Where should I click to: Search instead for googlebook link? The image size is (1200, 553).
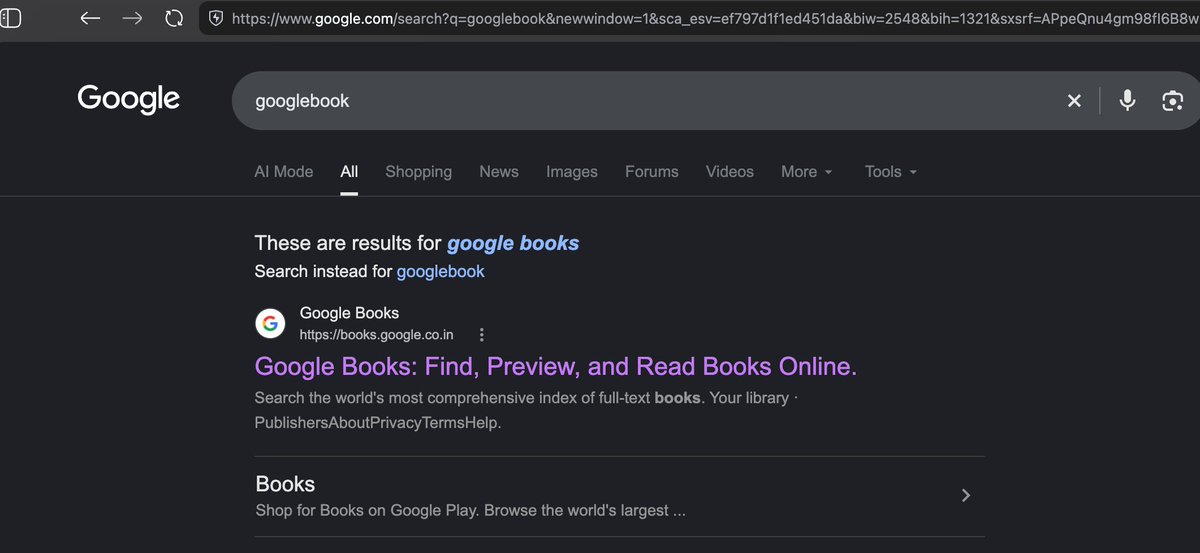(x=441, y=271)
